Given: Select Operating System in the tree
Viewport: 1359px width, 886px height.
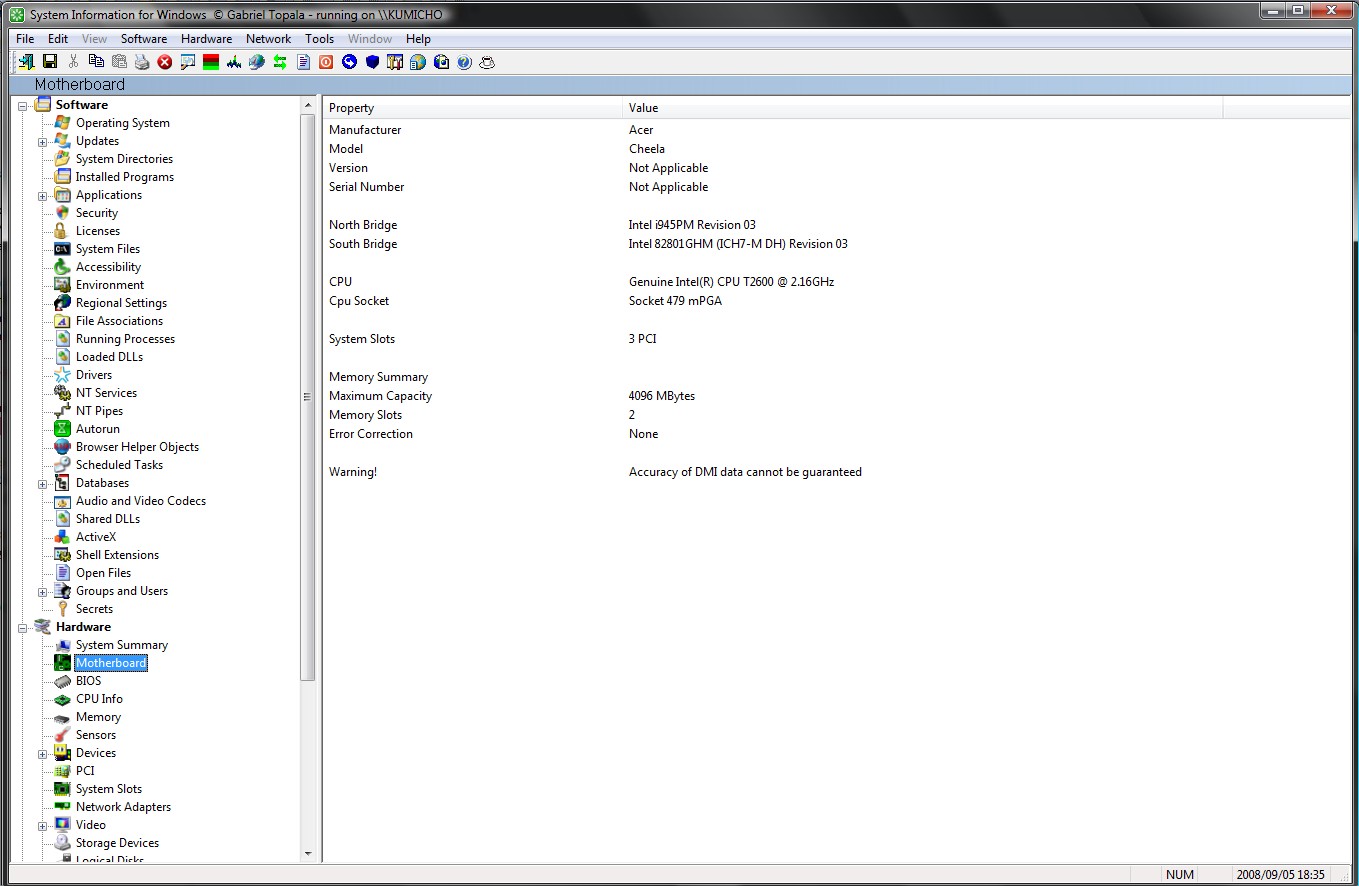Looking at the screenshot, I should pyautogui.click(x=123, y=123).
